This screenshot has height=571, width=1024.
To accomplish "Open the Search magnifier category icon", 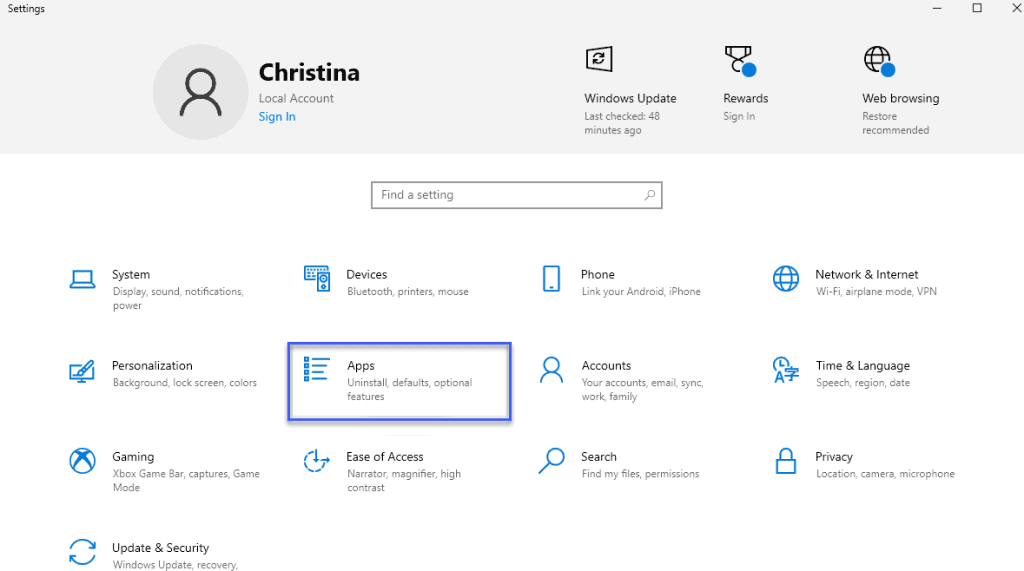I will pyautogui.click(x=551, y=461).
